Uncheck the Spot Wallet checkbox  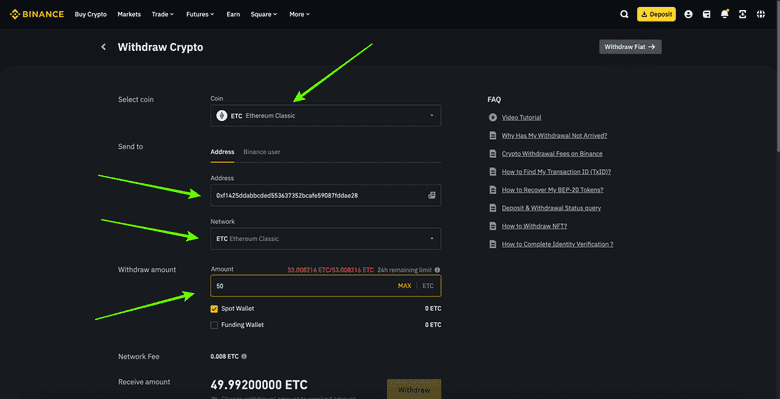[214, 309]
